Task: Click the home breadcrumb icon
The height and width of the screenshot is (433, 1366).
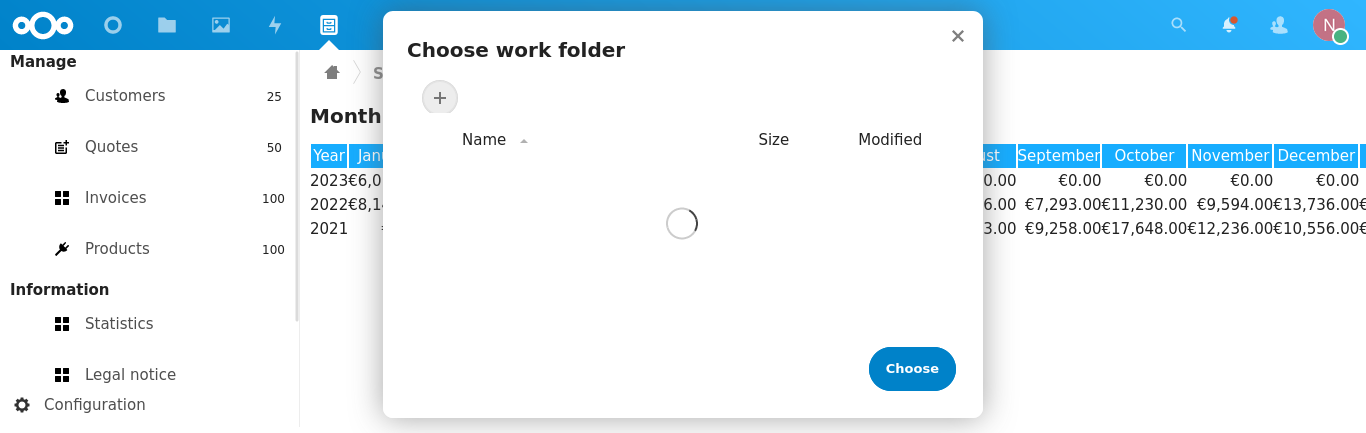Action: pyautogui.click(x=332, y=72)
